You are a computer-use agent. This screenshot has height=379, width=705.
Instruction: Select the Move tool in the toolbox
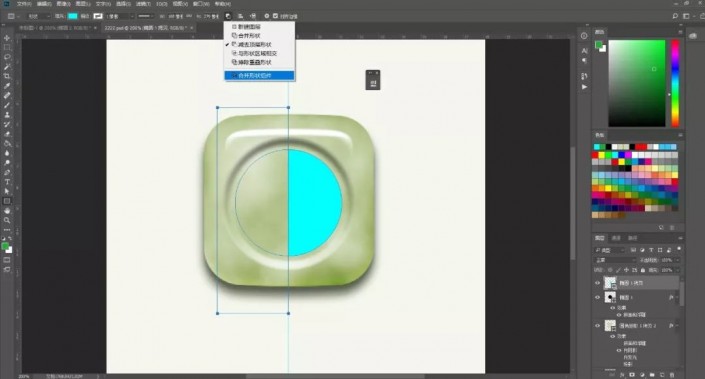pos(7,38)
